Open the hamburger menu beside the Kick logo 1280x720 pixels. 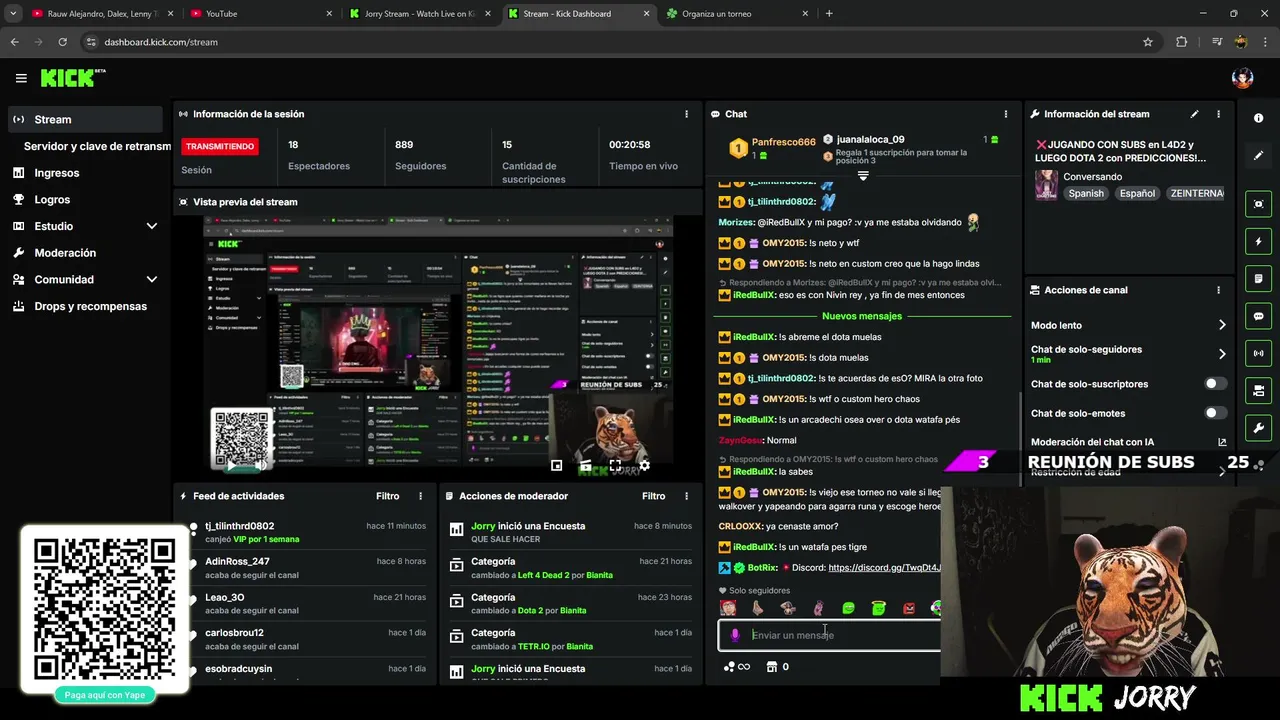pyautogui.click(x=21, y=78)
